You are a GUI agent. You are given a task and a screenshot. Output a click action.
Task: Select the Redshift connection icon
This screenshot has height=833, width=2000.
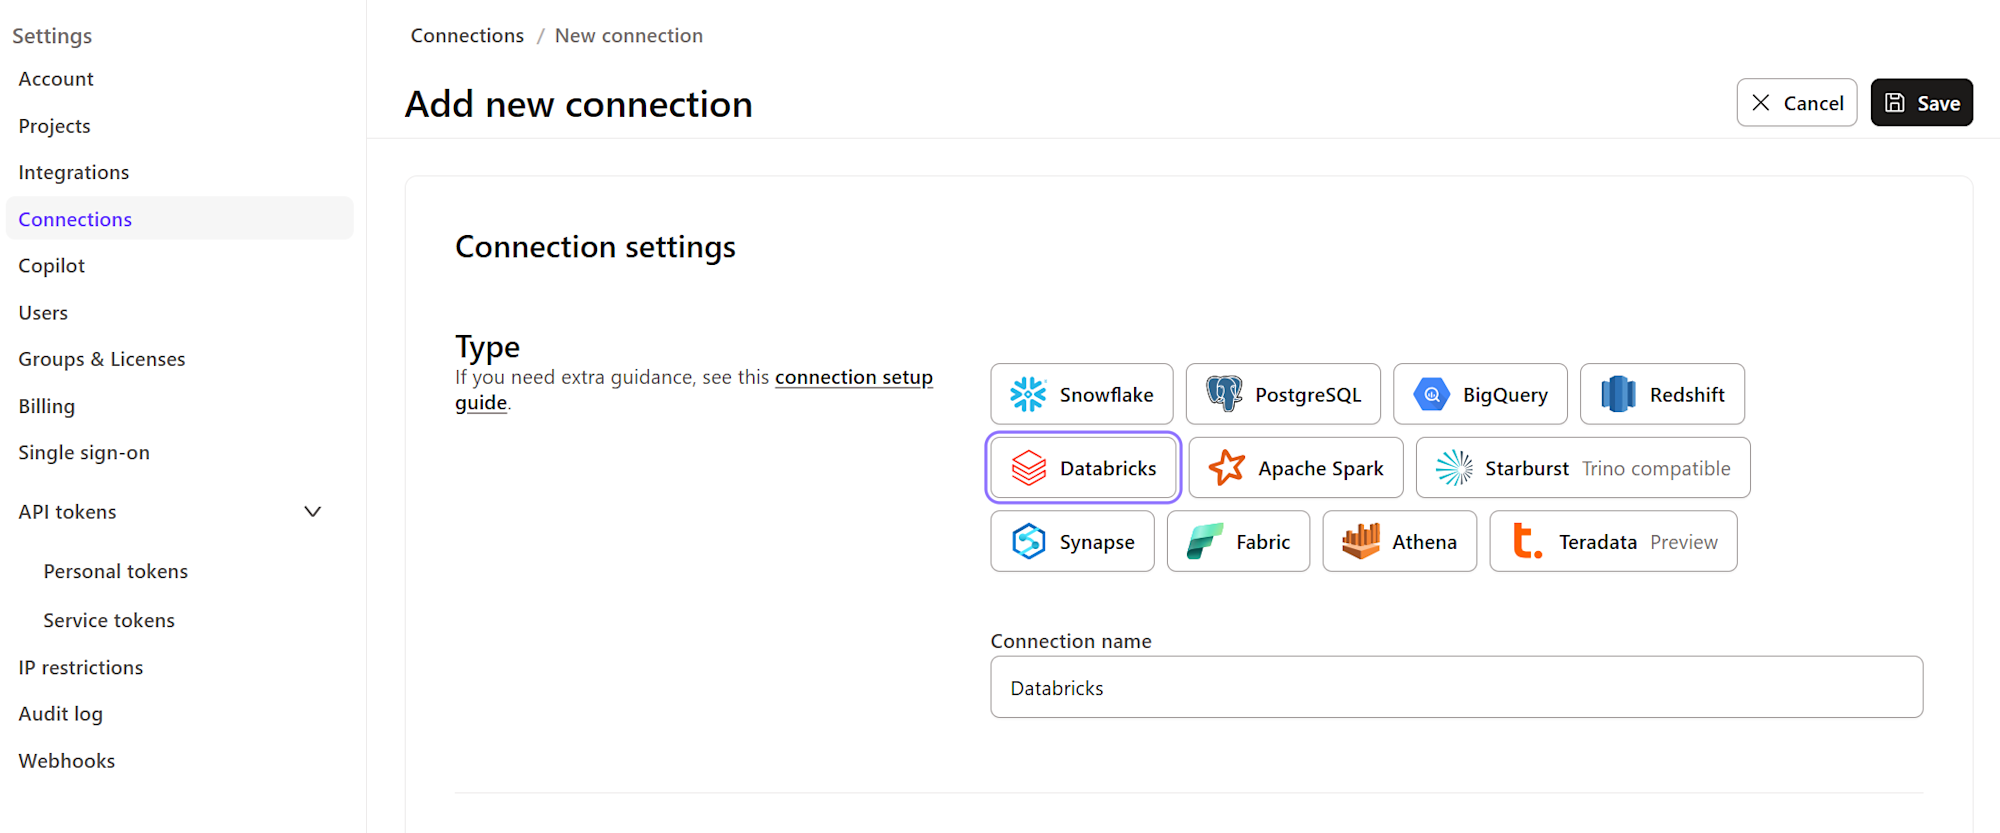coord(1618,395)
